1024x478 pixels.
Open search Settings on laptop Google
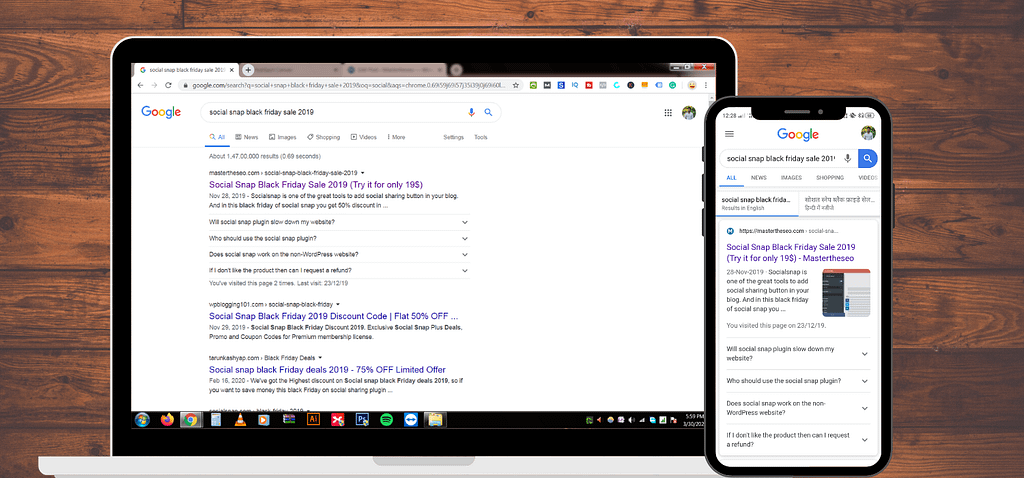pos(453,137)
